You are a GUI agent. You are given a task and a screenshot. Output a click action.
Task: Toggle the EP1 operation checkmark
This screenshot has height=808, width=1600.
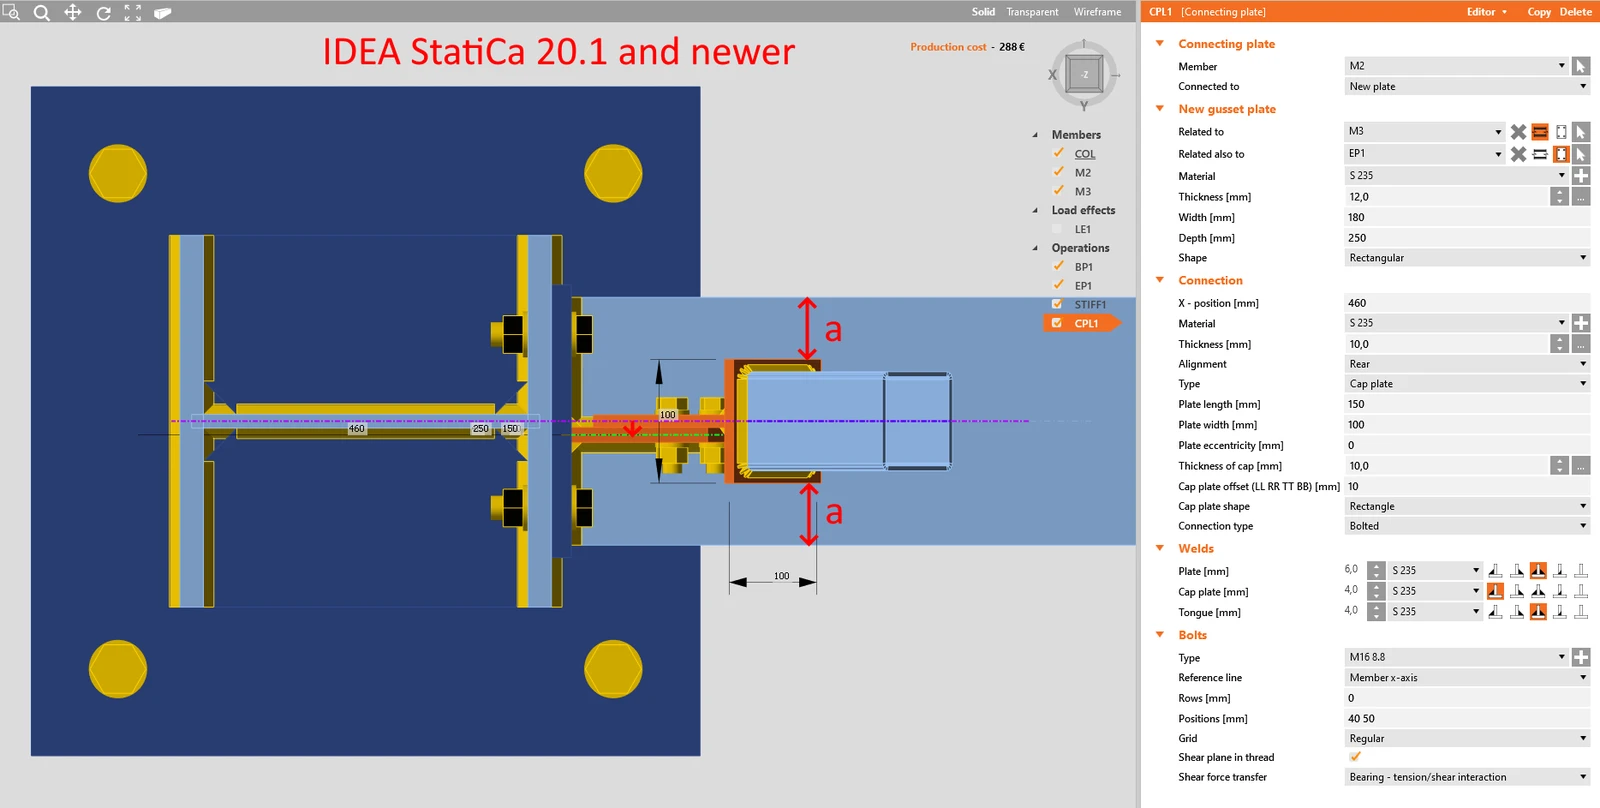tap(1058, 285)
